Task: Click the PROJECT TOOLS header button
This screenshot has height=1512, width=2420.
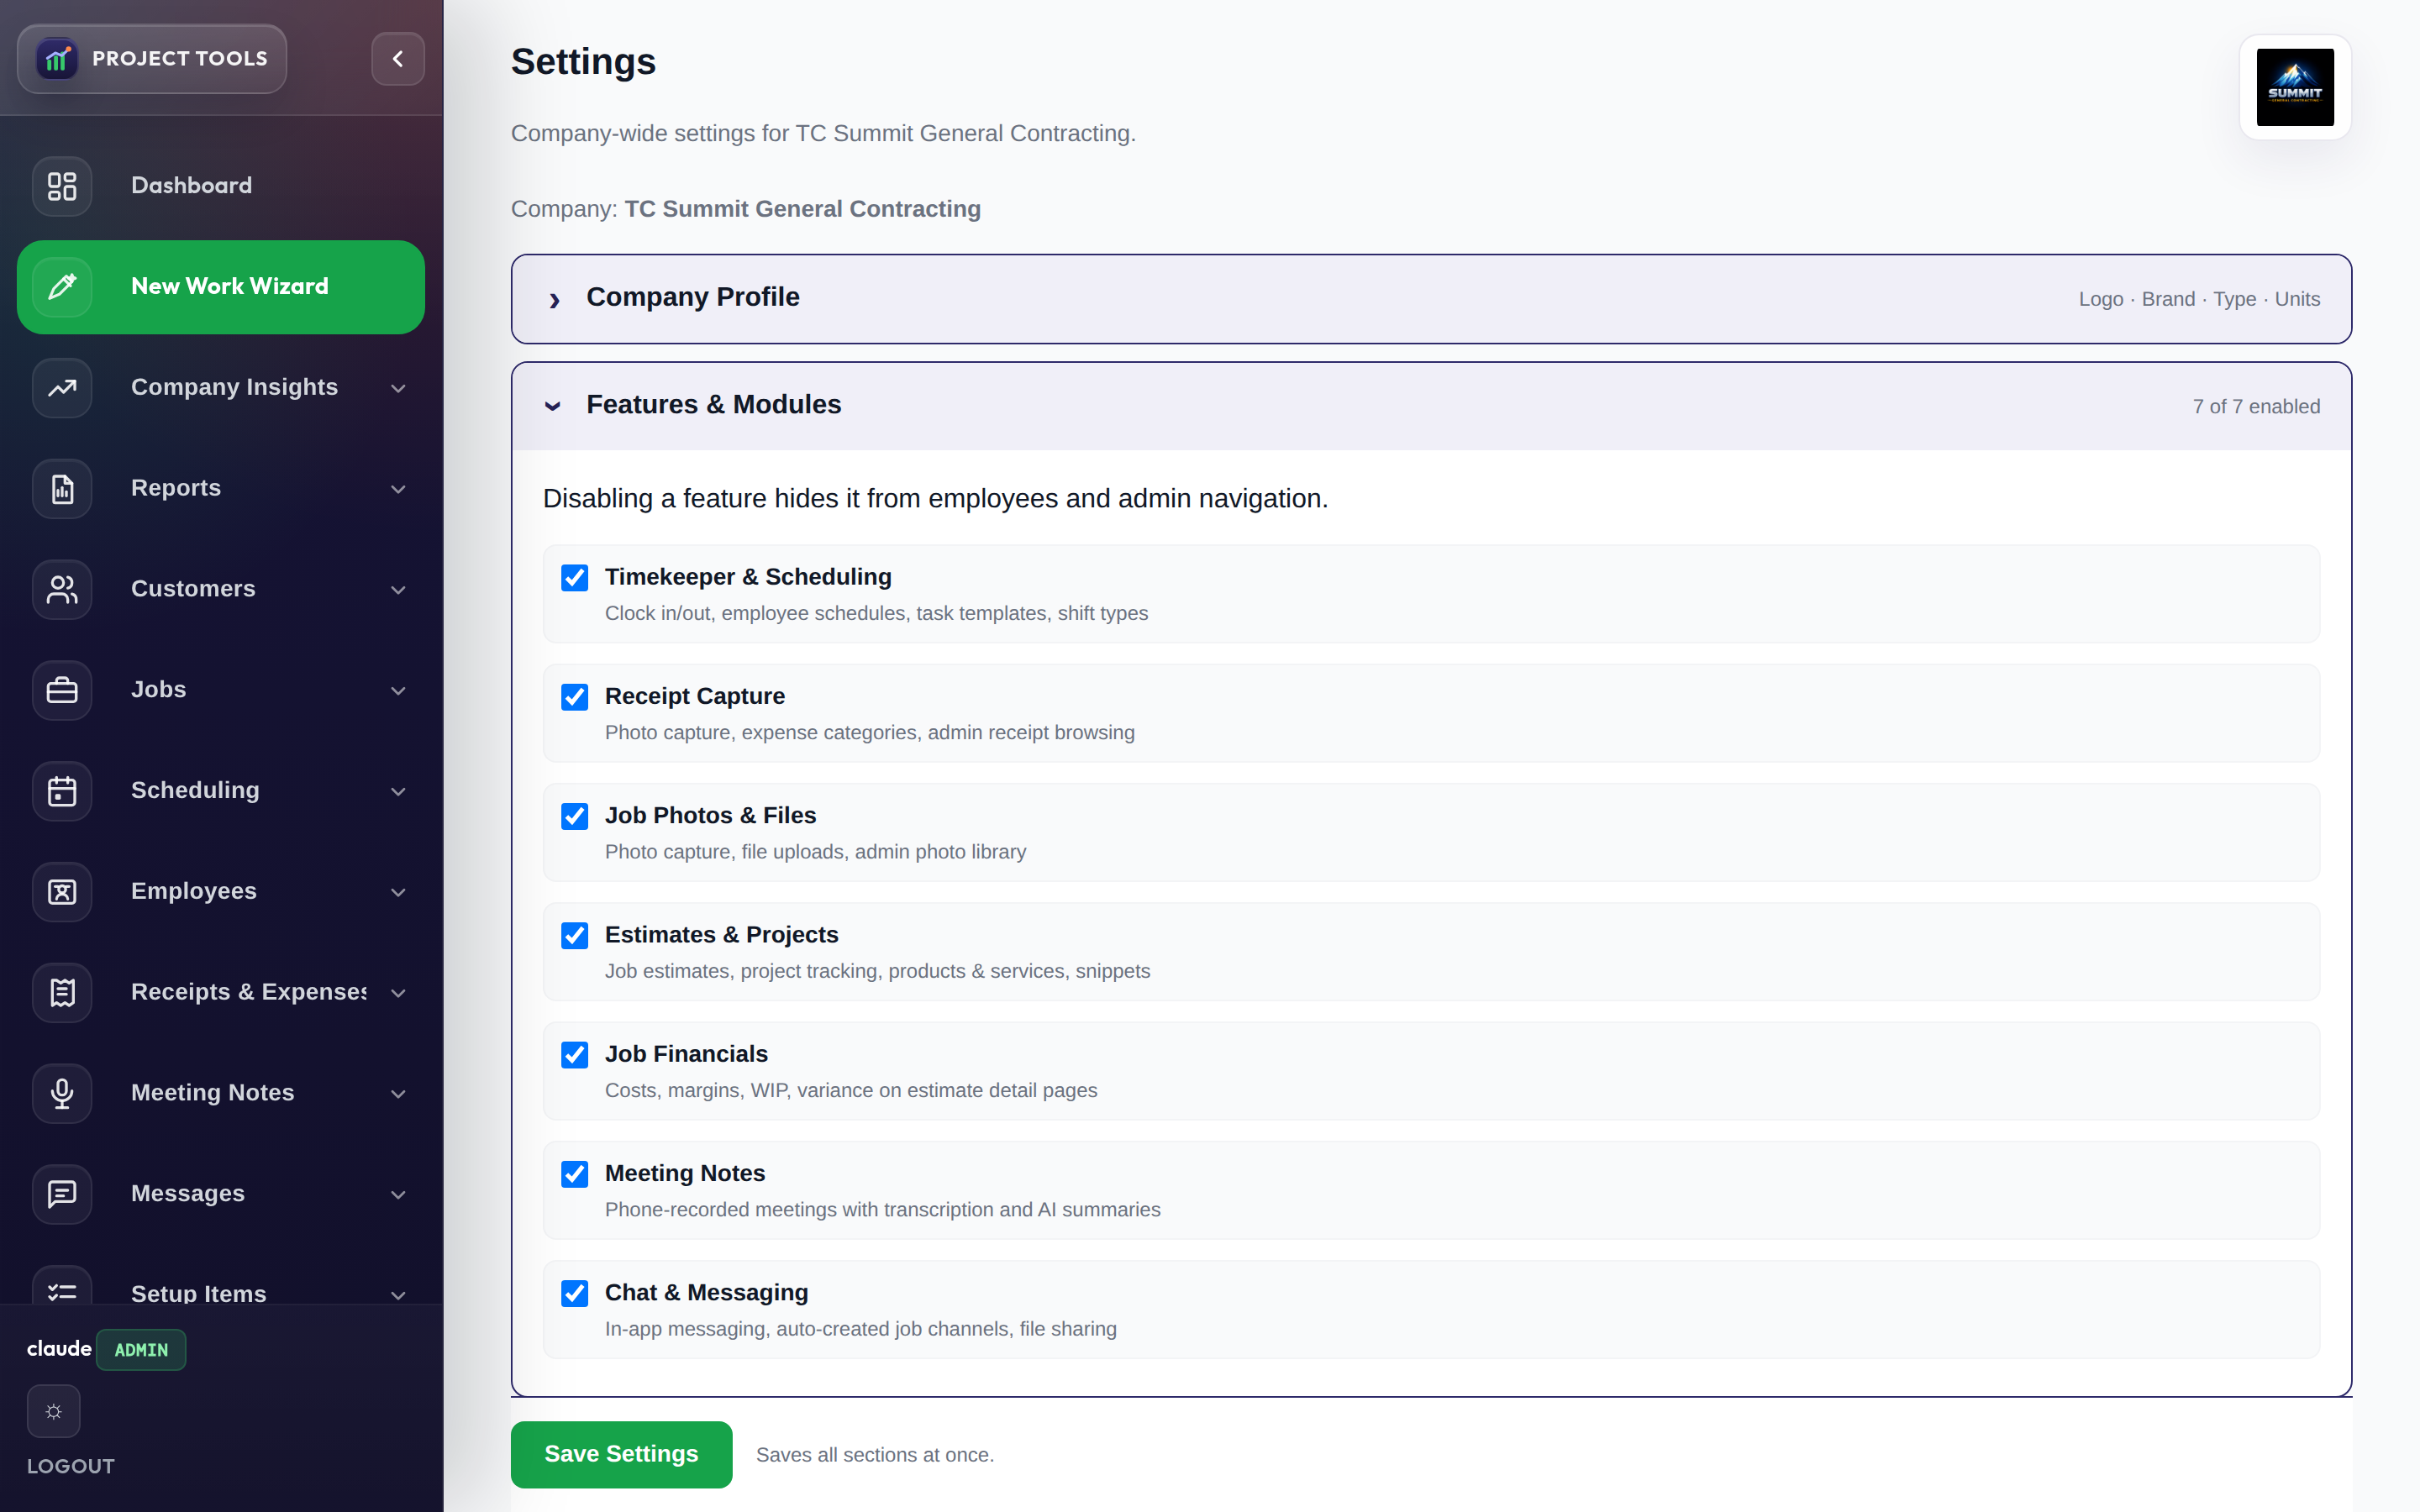Action: tap(152, 59)
